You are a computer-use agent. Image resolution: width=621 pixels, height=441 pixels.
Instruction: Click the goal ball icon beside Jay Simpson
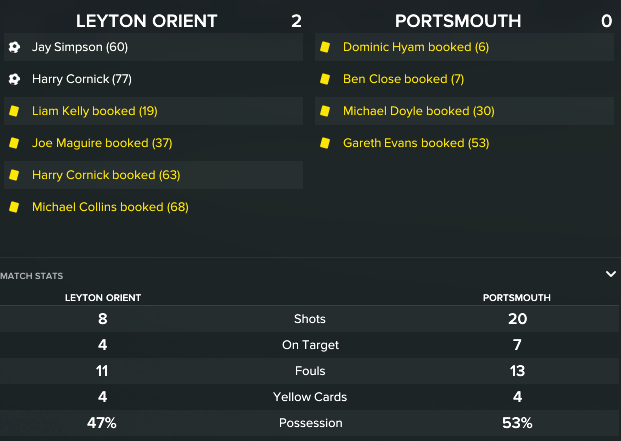14,47
